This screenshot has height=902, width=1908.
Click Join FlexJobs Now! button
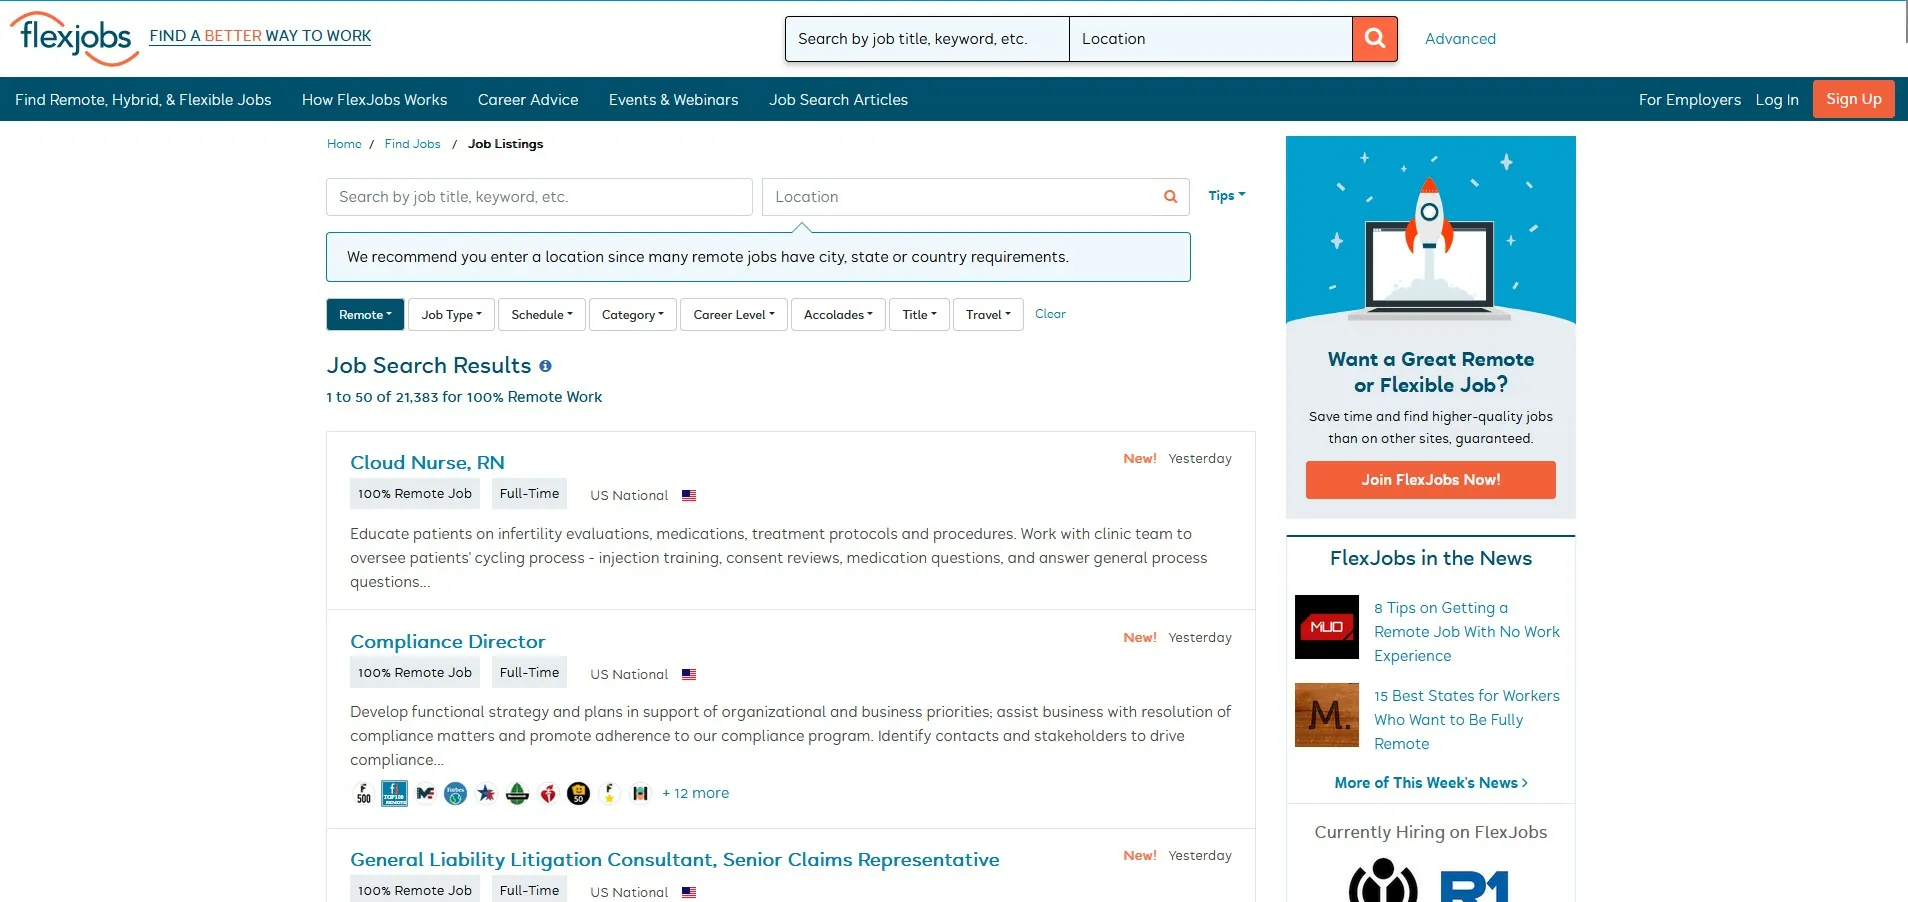coord(1431,480)
